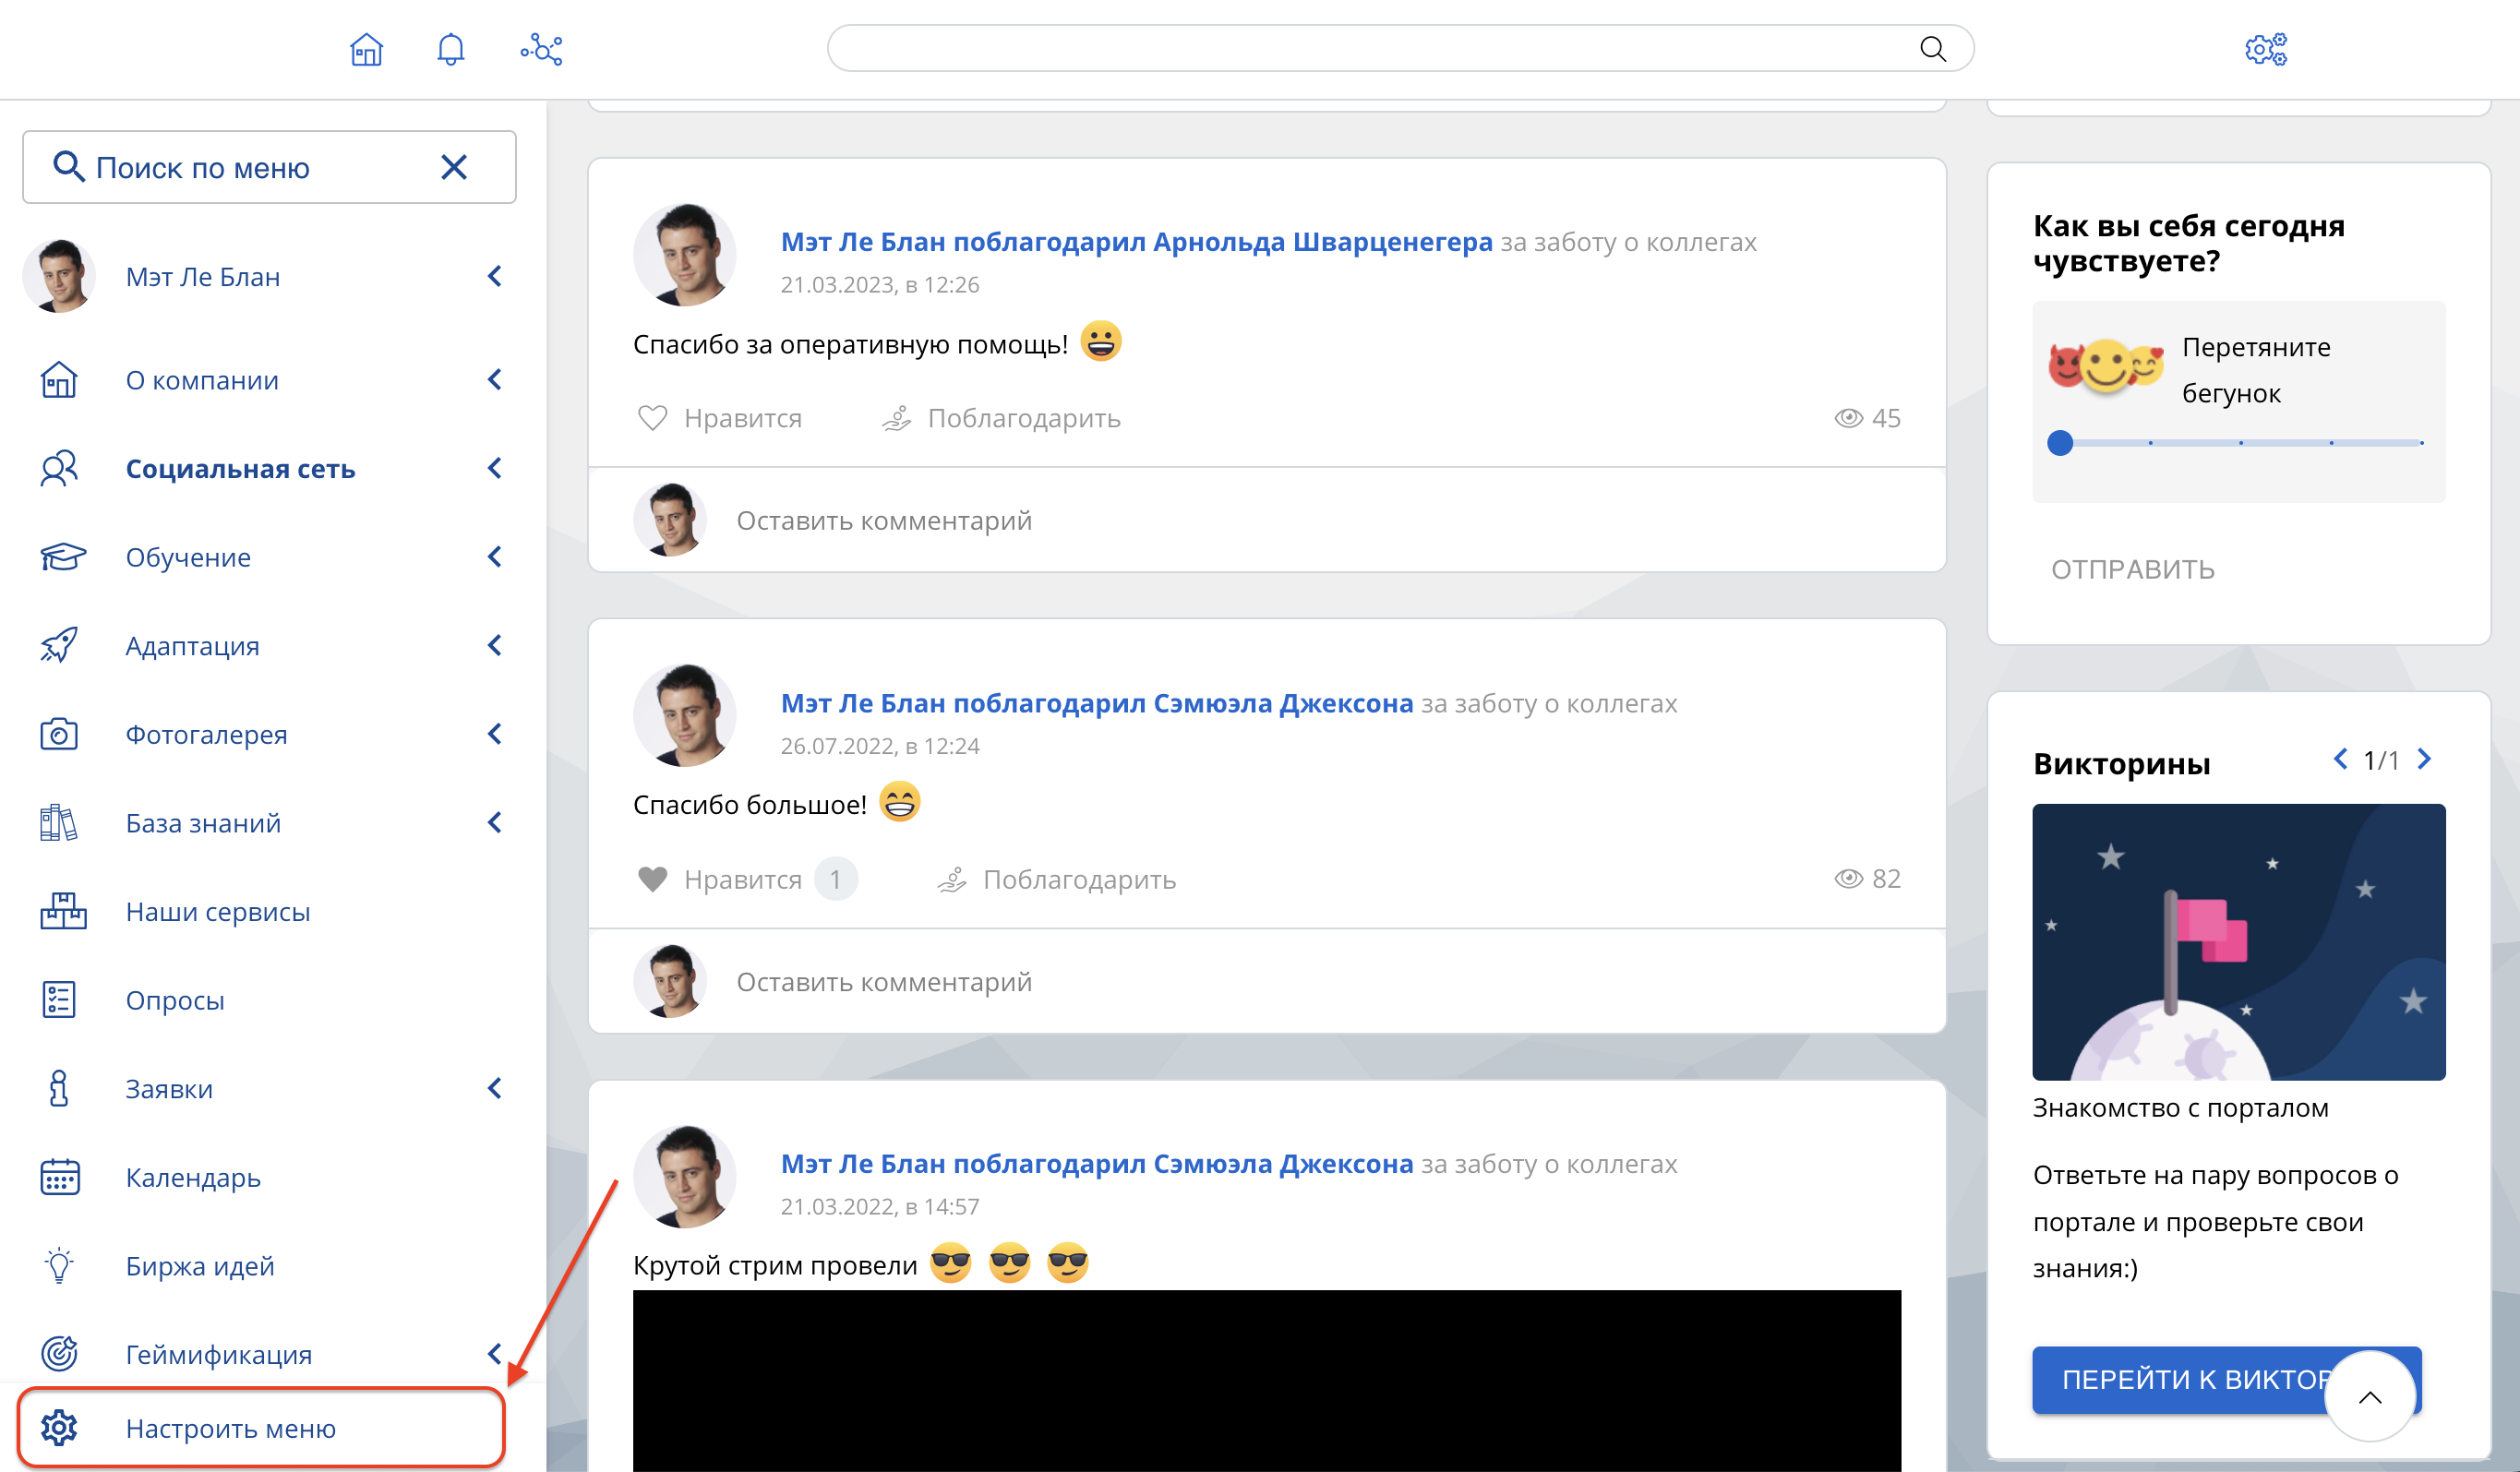Click the gear icon beside Настроить меню
2520x1472 pixels.
click(x=59, y=1428)
